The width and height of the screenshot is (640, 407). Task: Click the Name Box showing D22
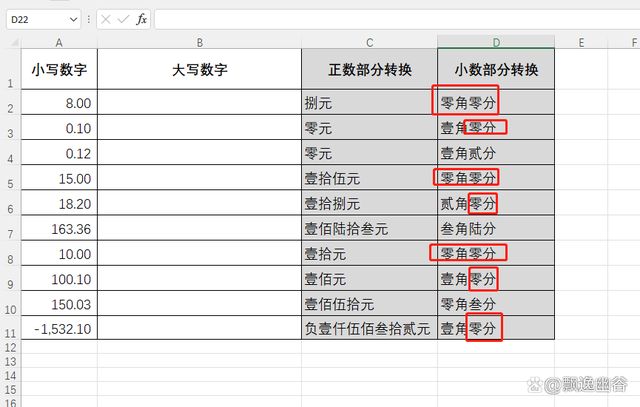click(43, 20)
